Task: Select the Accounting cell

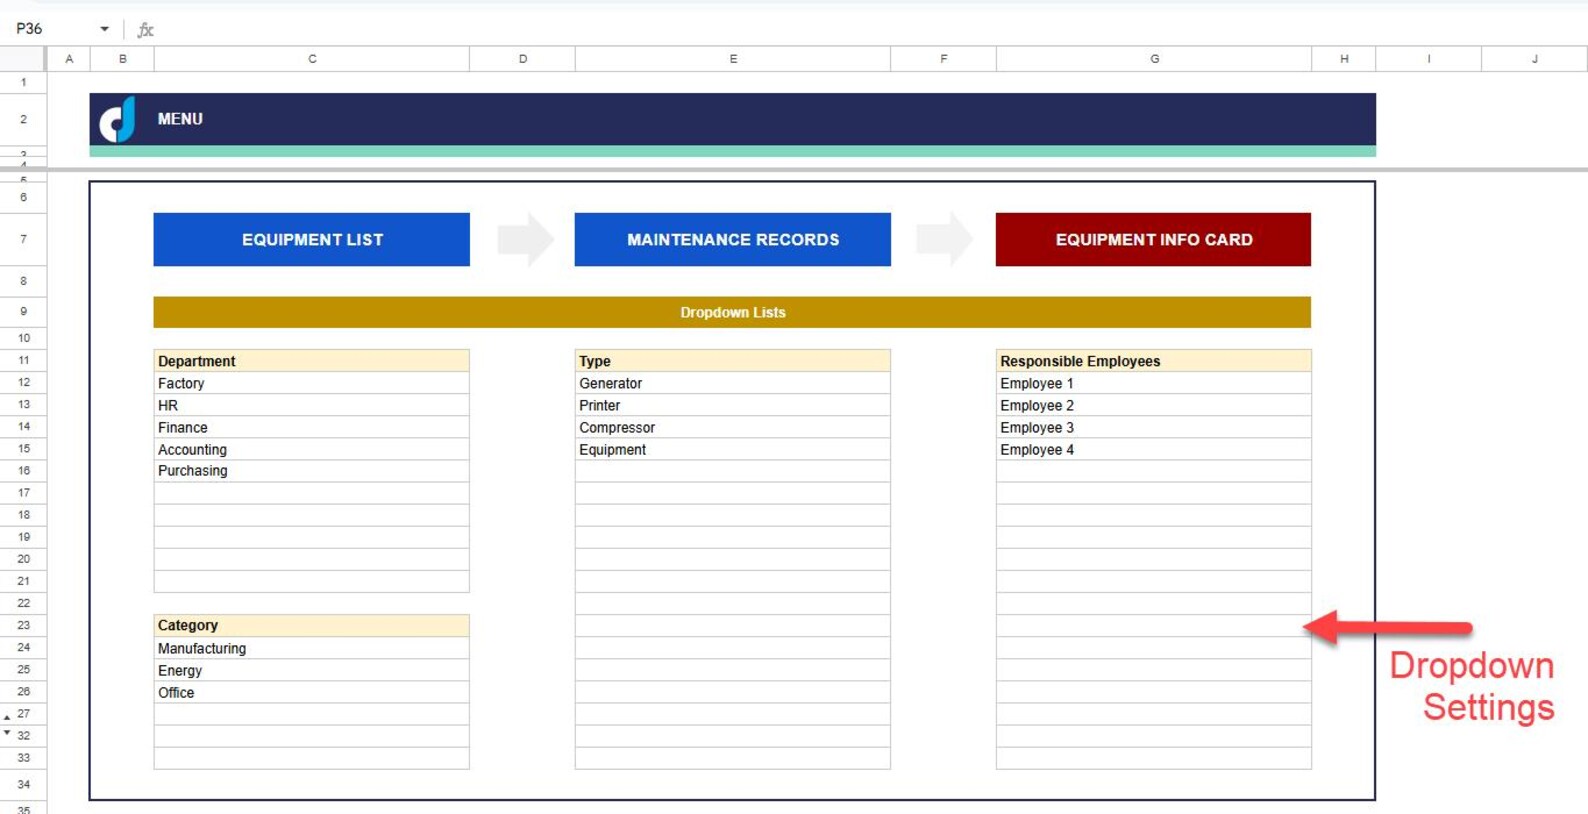Action: [312, 449]
